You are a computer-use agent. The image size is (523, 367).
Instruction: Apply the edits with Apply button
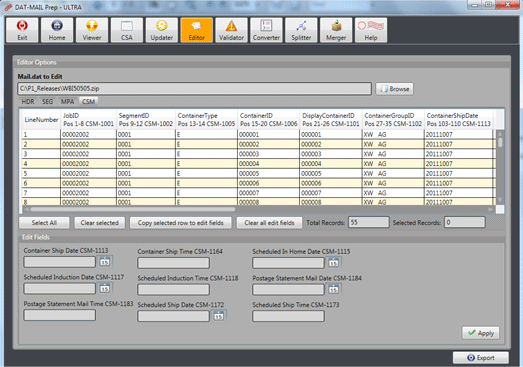481,333
